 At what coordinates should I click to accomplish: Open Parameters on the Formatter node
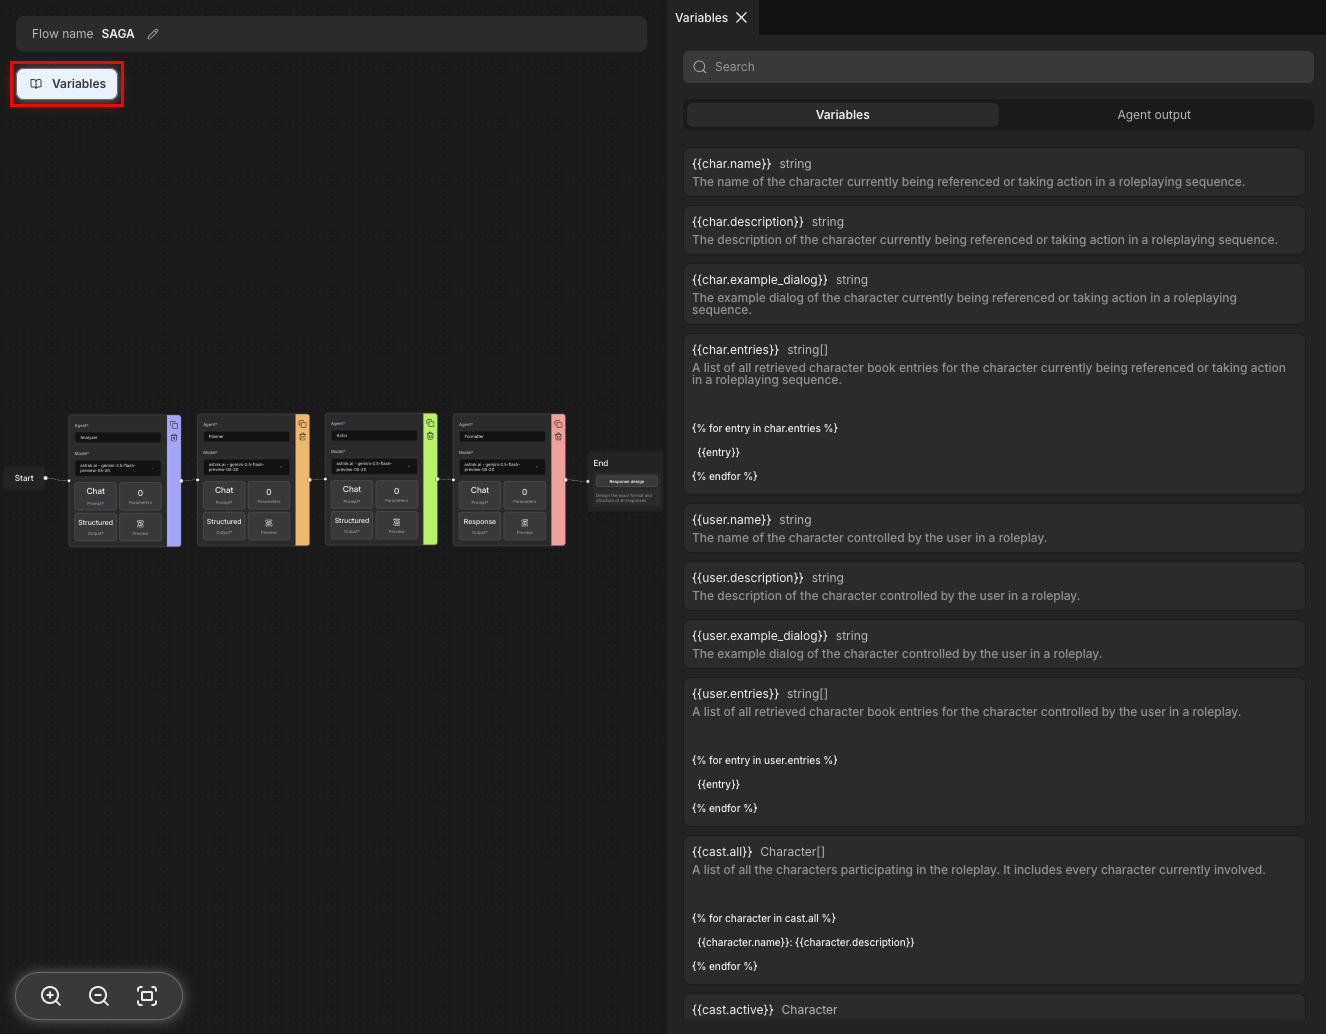(x=525, y=495)
